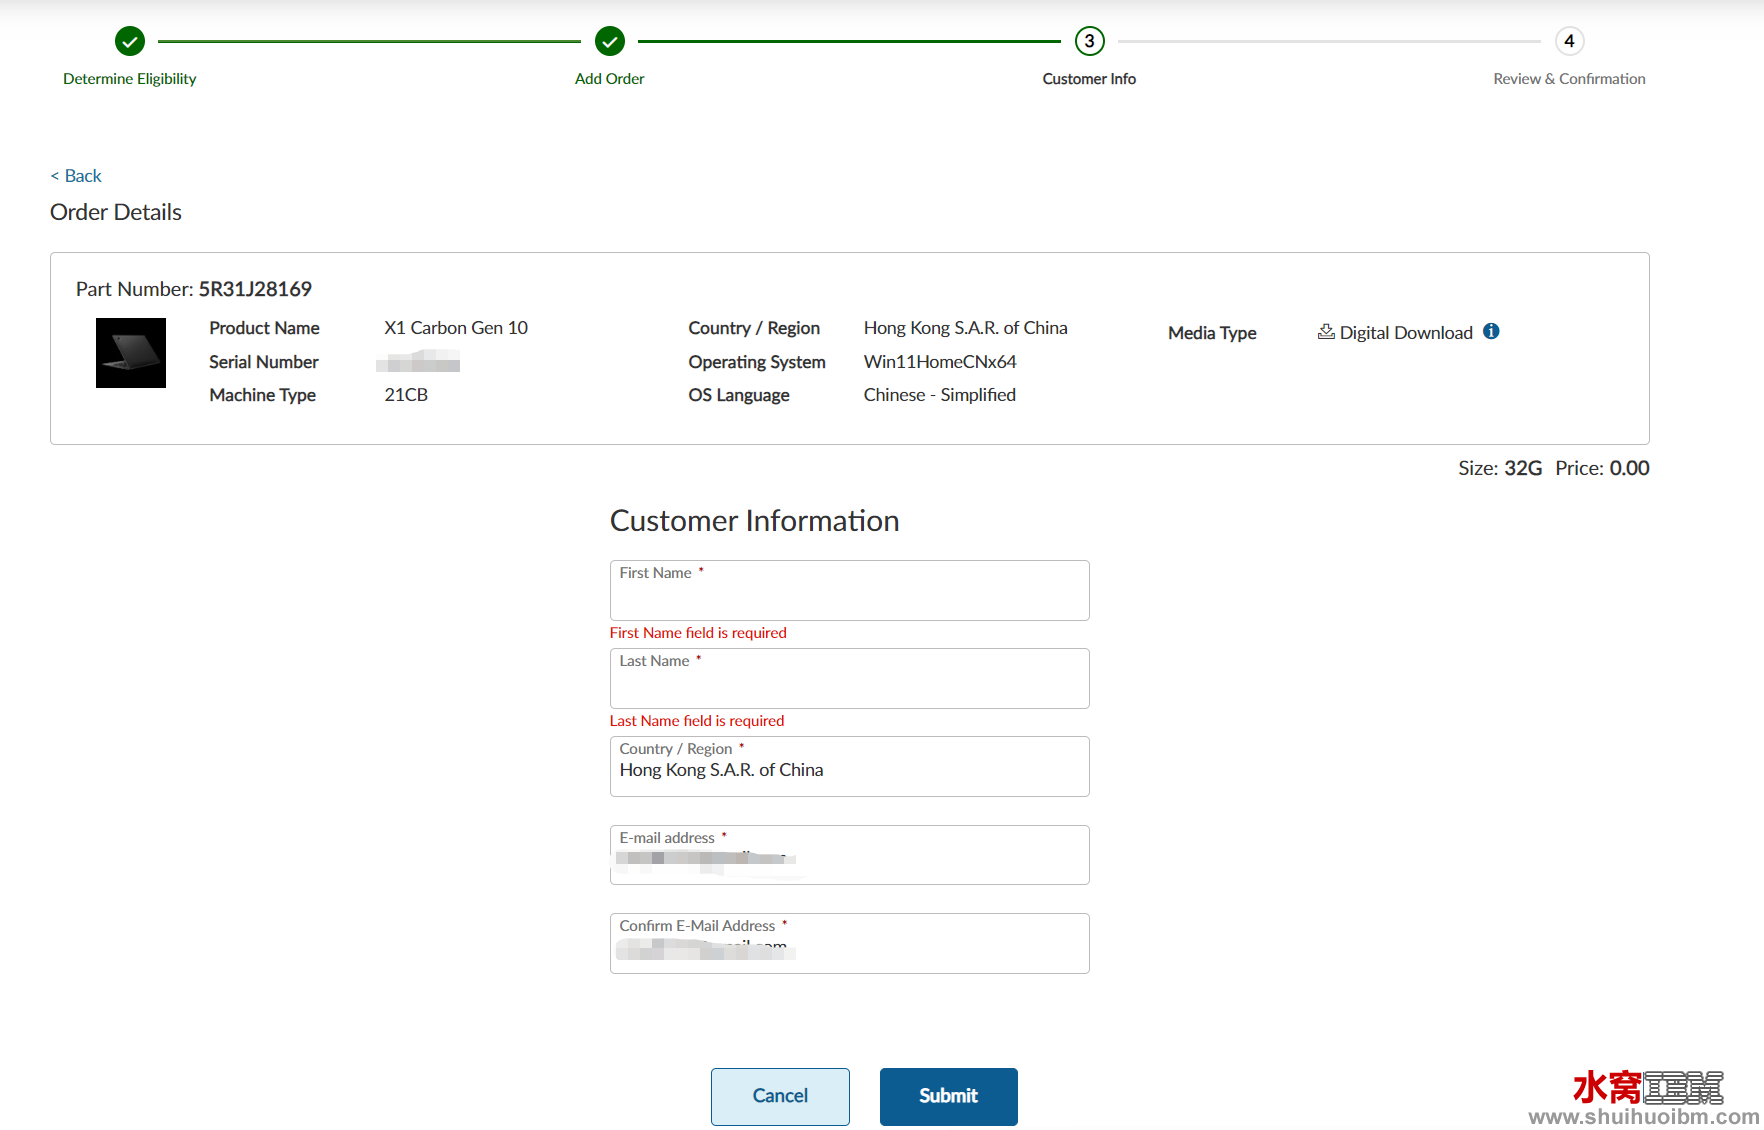Focus the First Name input field

(850, 590)
